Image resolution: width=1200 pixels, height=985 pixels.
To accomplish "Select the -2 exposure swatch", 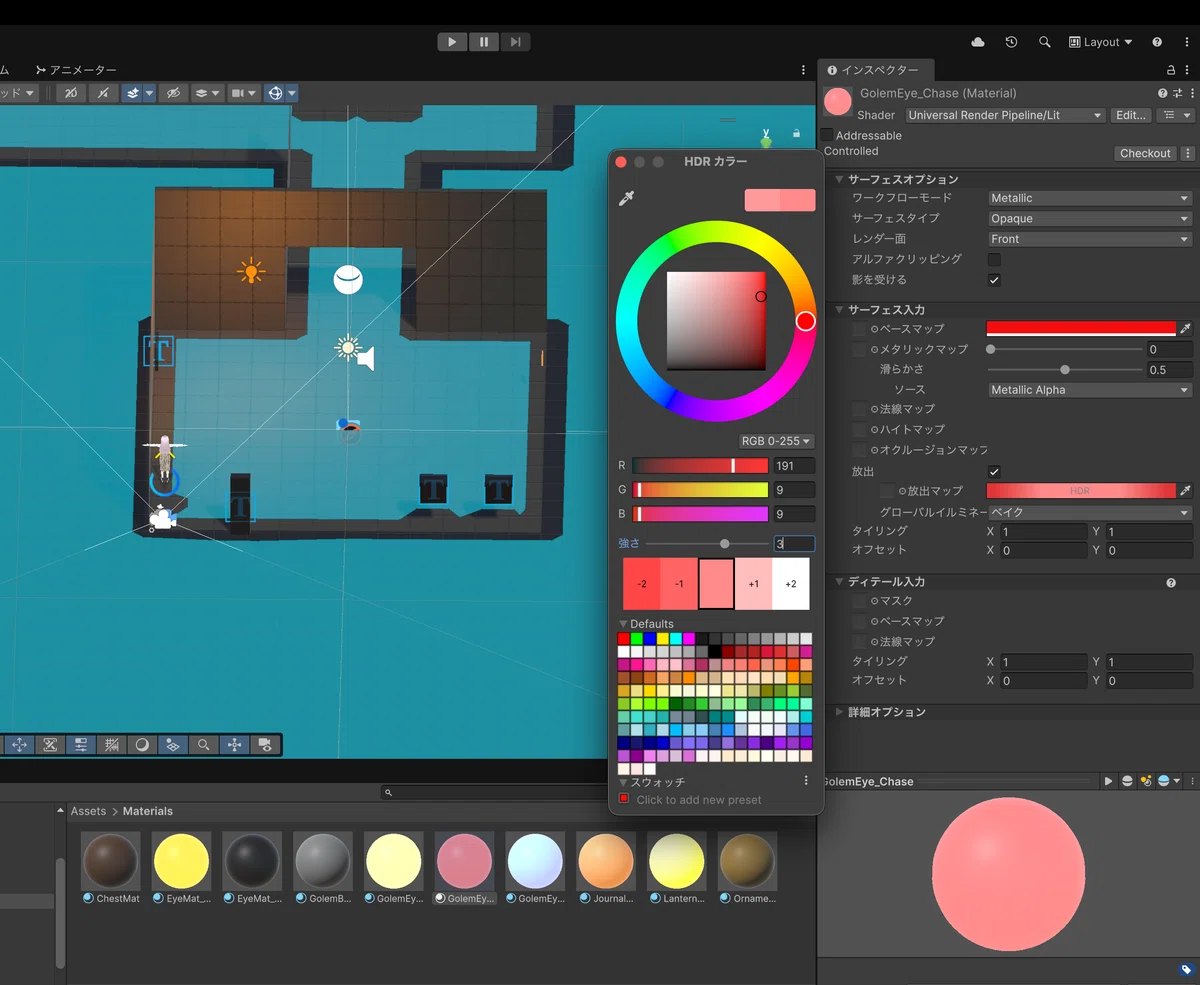I will click(x=642, y=584).
